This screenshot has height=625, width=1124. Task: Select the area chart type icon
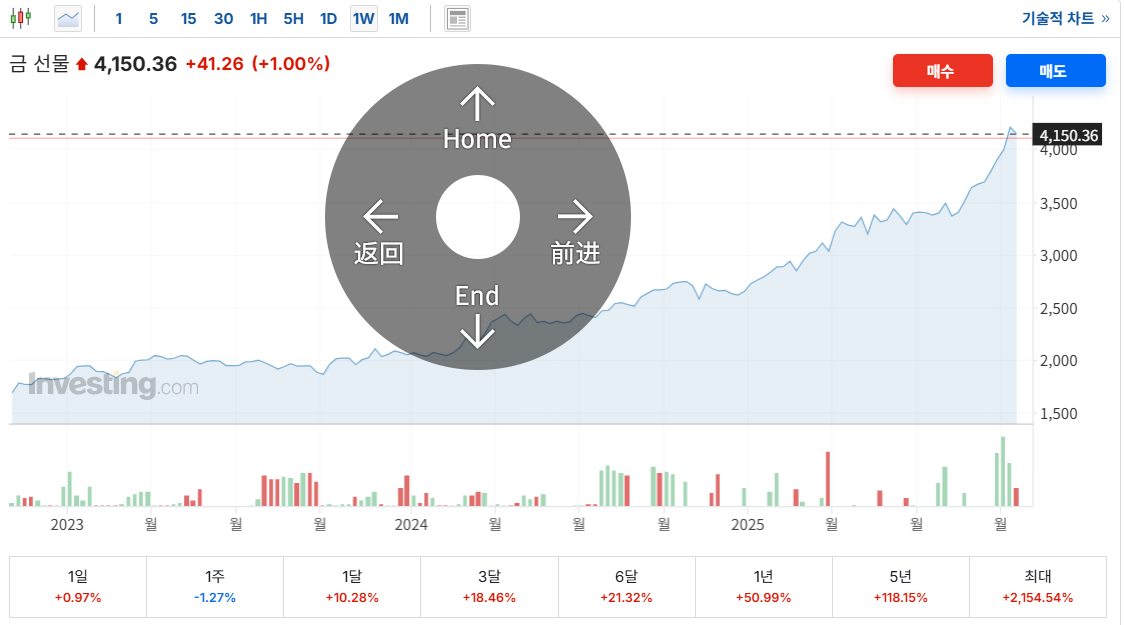(x=68, y=18)
